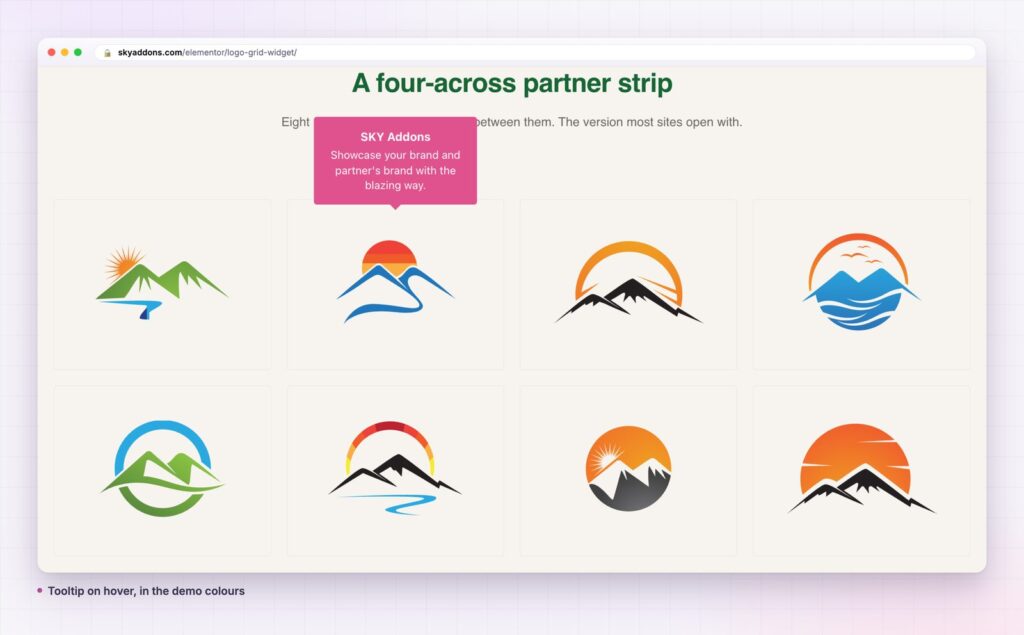Click the green mountain with sun and river logo

coord(162,283)
